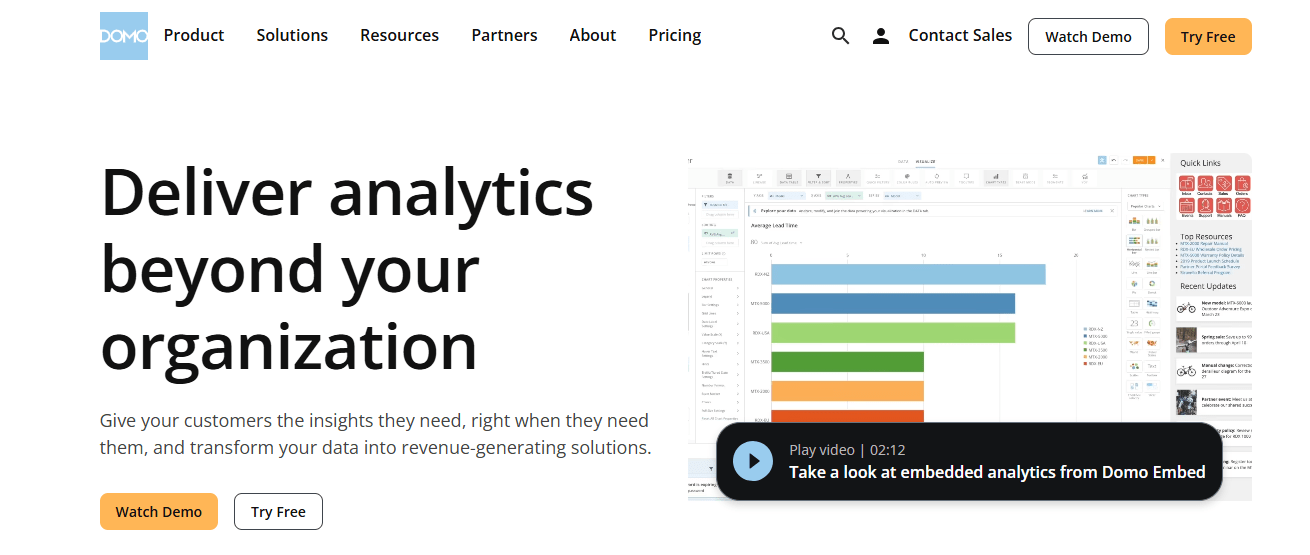Click the Contacts quick link icon
The image size is (1310, 555).
coord(1205,184)
